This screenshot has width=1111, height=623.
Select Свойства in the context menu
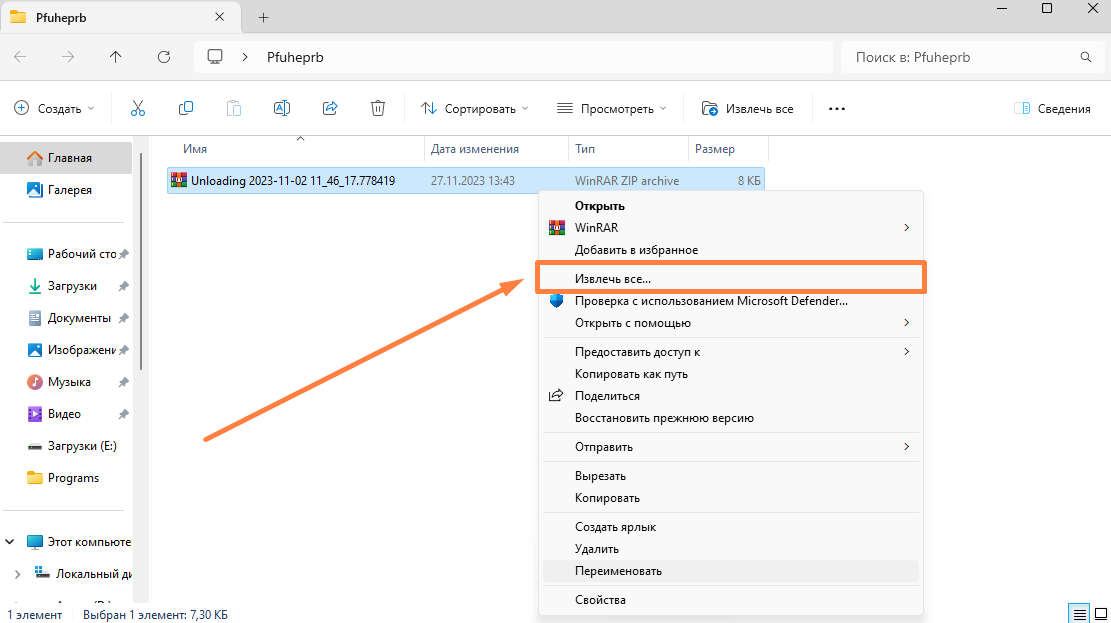600,600
